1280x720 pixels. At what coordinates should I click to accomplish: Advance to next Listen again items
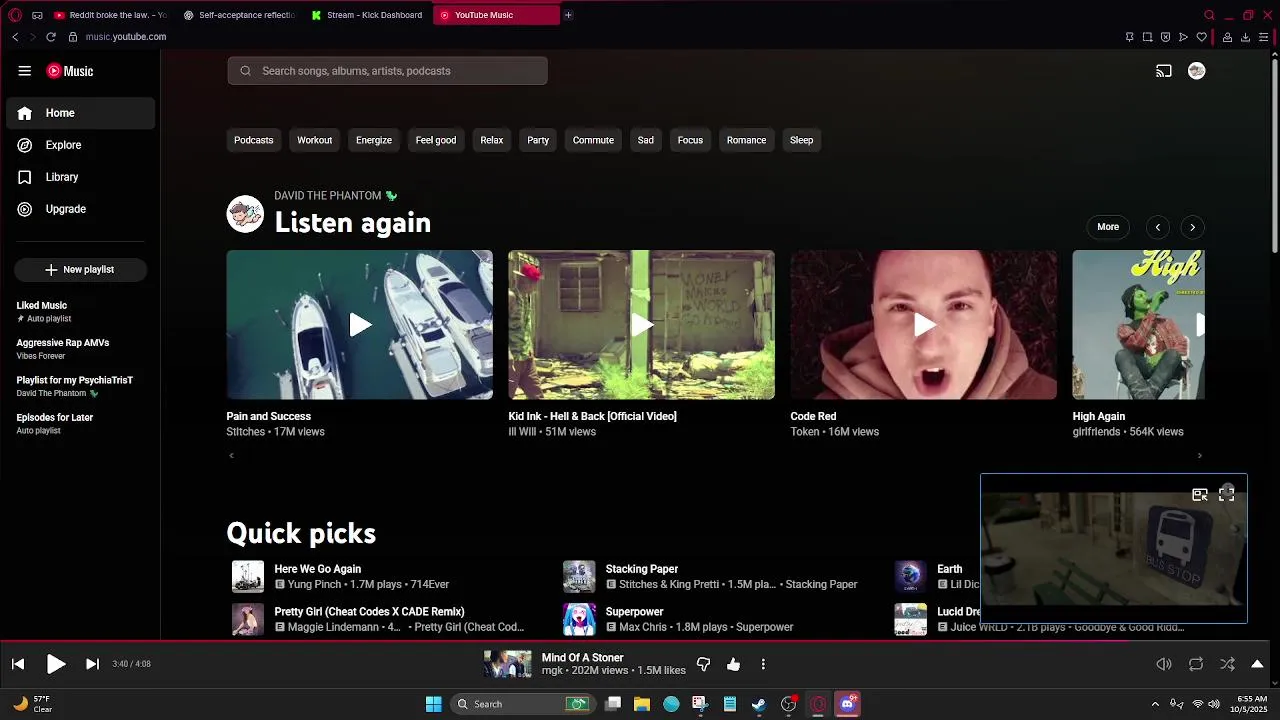(x=1192, y=227)
